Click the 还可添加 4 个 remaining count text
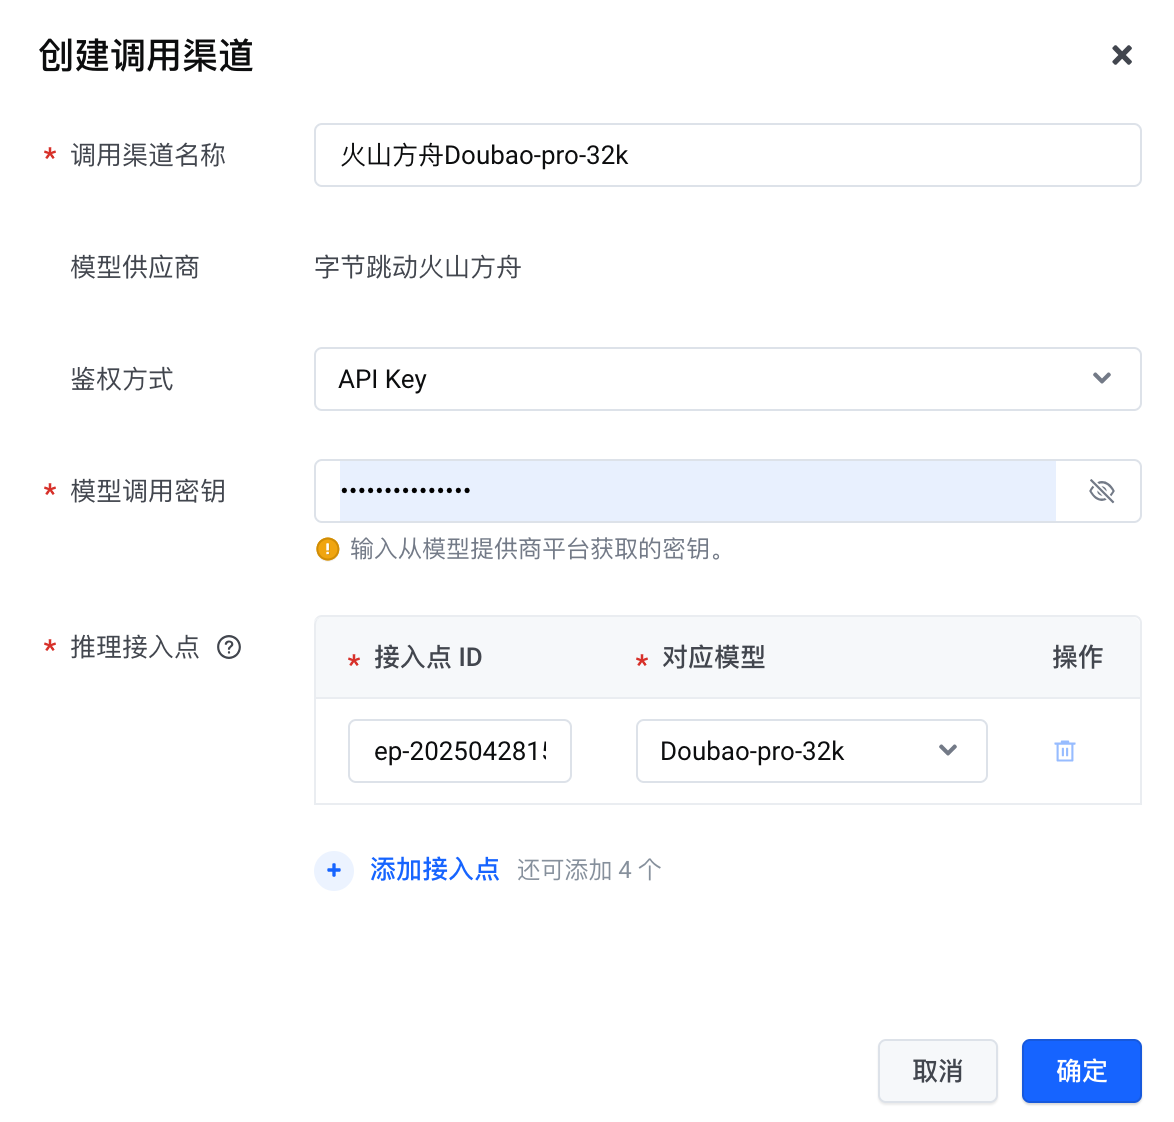 (x=589, y=870)
